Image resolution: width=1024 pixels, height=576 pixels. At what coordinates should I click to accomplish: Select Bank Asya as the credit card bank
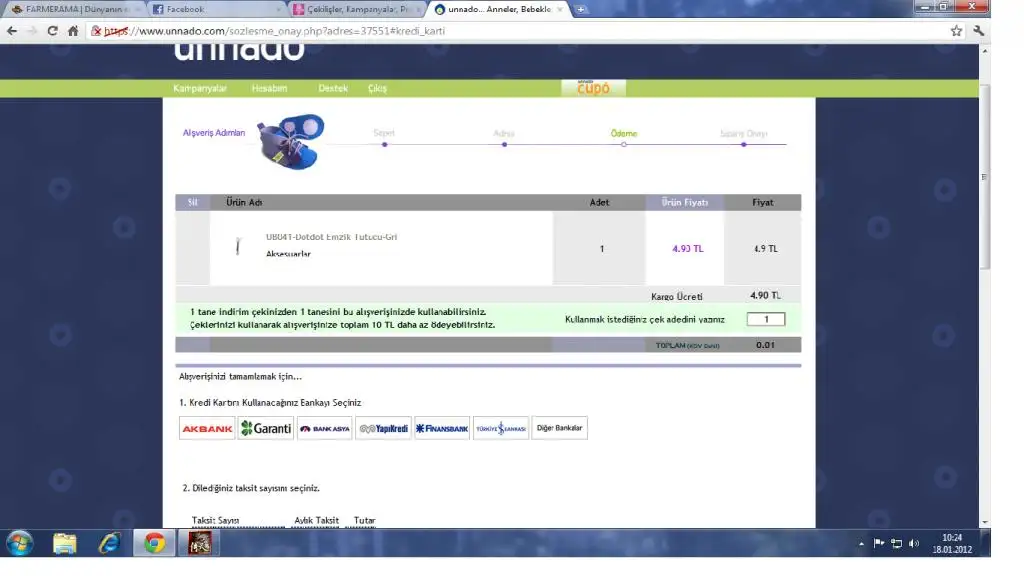pyautogui.click(x=325, y=428)
